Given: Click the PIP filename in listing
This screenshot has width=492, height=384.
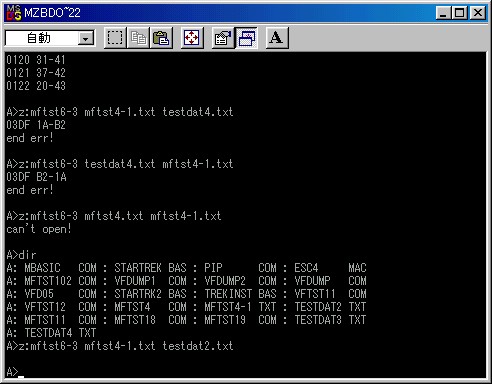Looking at the screenshot, I should click(213, 268).
